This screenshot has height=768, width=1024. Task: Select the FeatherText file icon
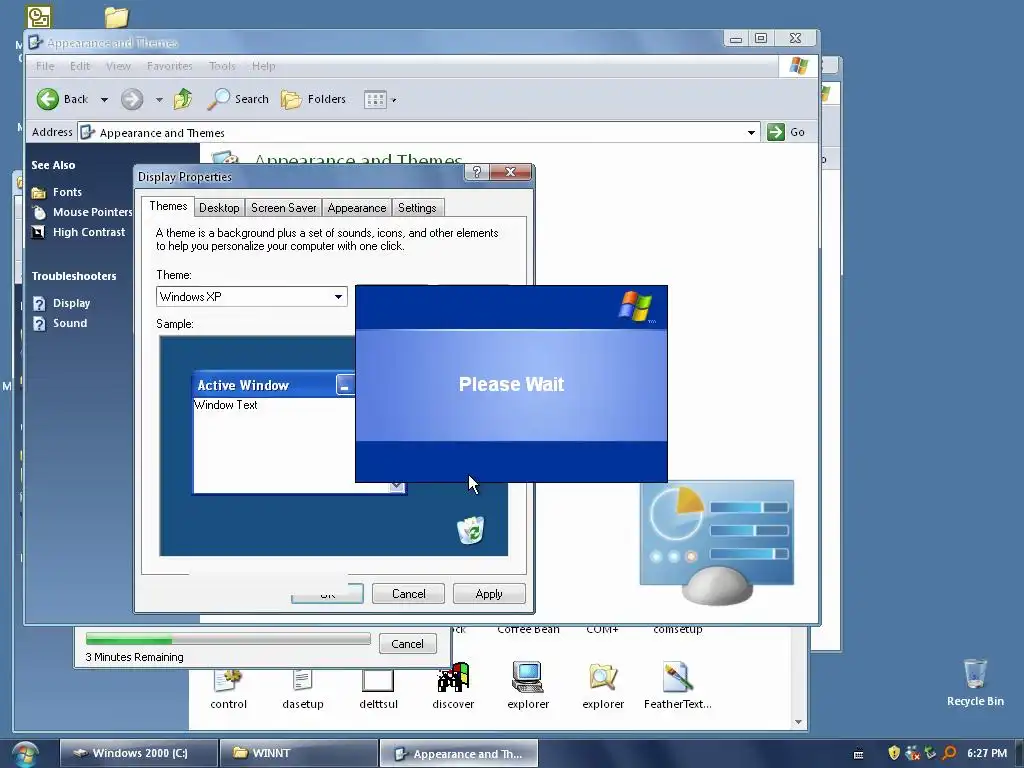pos(677,677)
